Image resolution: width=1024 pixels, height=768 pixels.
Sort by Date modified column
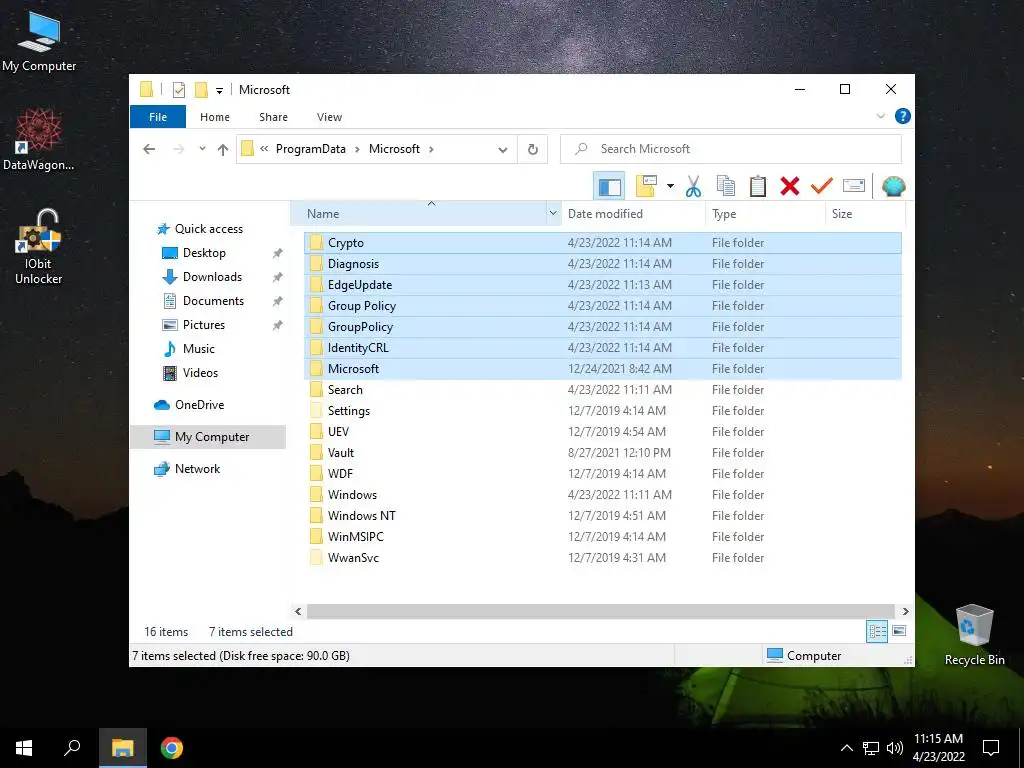pyautogui.click(x=633, y=214)
